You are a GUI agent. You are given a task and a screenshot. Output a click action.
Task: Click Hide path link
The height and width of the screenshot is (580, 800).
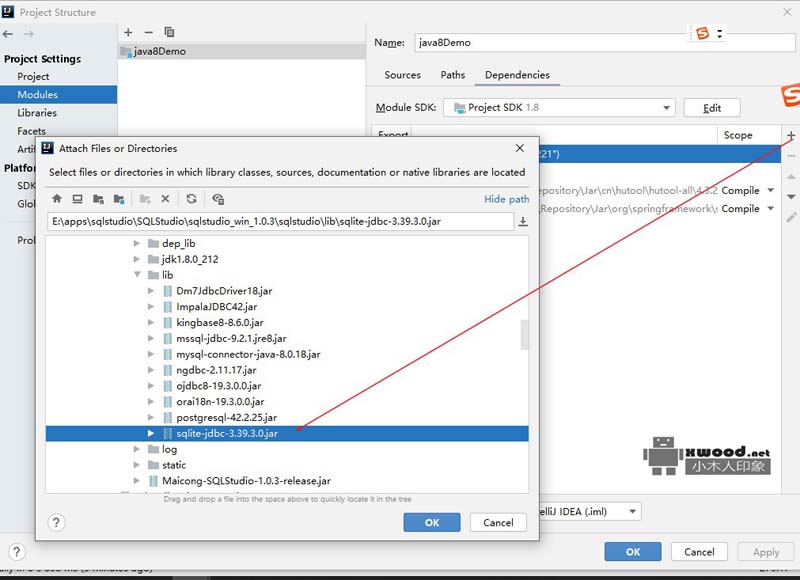[x=507, y=199]
